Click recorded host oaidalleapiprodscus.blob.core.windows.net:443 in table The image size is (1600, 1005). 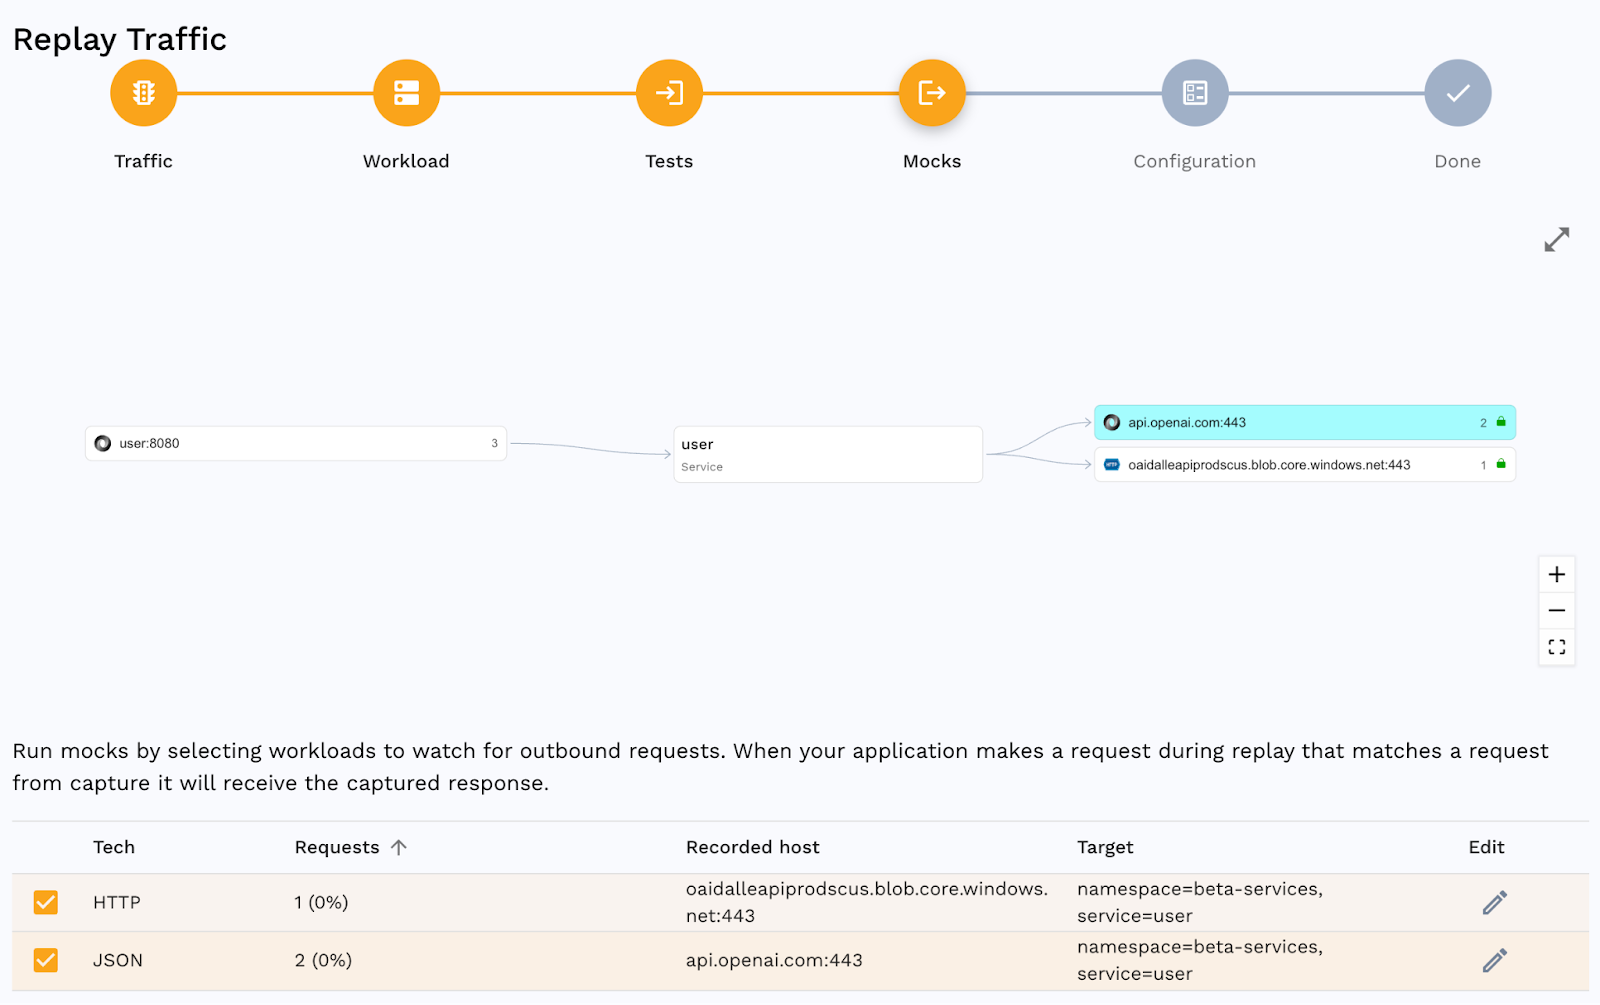coord(867,903)
